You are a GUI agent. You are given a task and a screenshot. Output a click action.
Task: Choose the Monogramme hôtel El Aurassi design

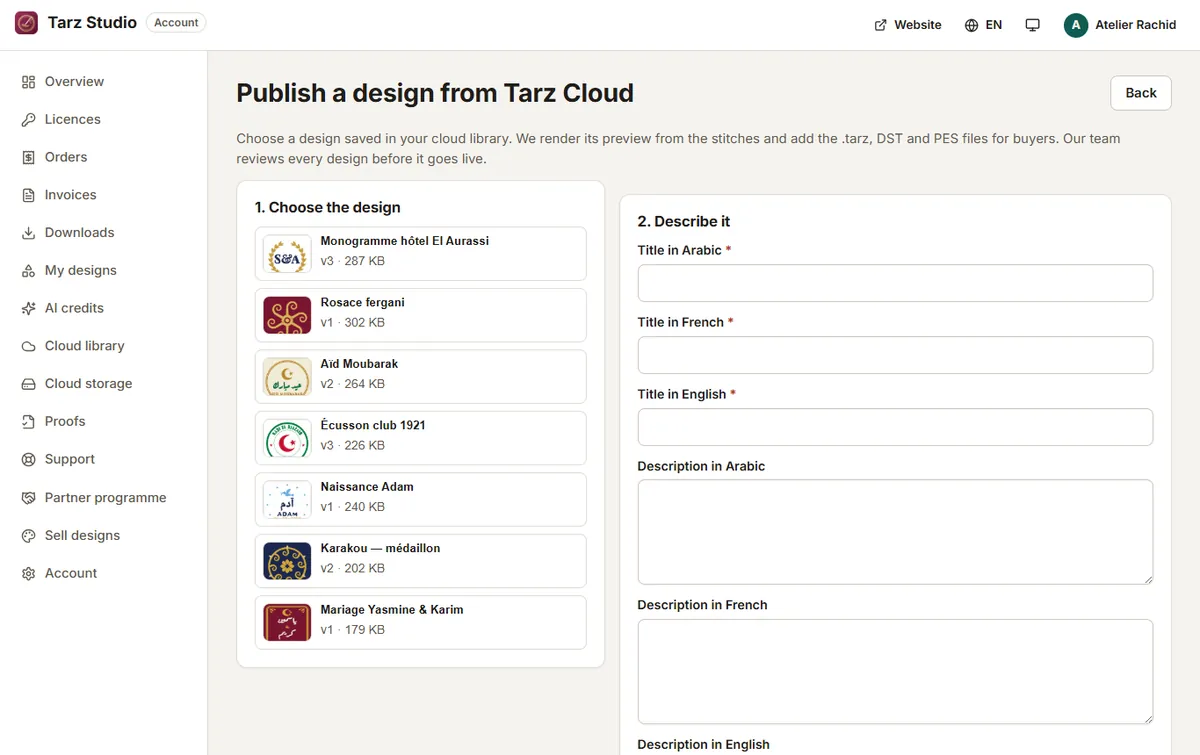(x=421, y=254)
